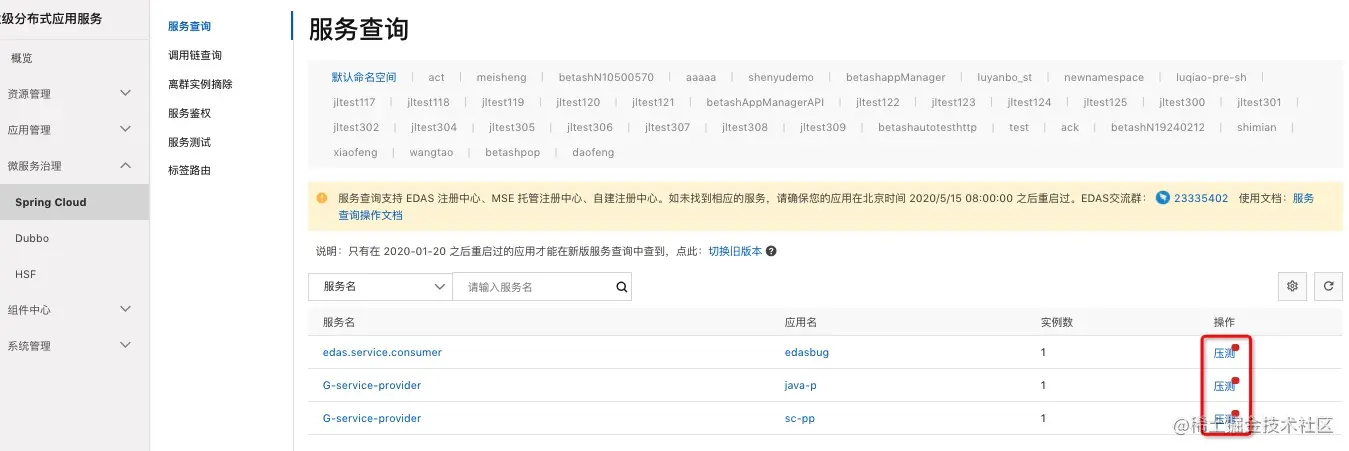Viewport: 1349px width, 451px height.
Task: Expand the 系统管理 sidebar section
Action: click(x=125, y=345)
